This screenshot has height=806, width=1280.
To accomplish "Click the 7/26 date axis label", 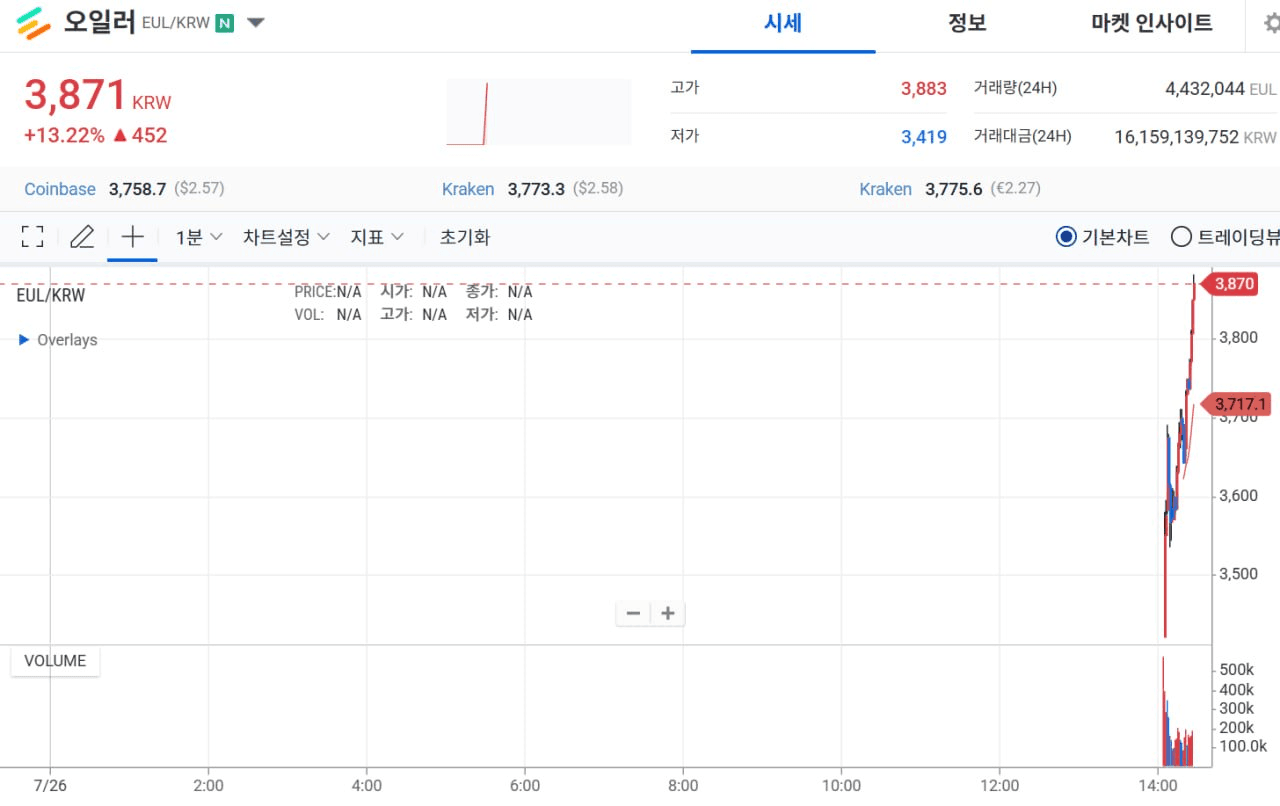I will point(49,785).
